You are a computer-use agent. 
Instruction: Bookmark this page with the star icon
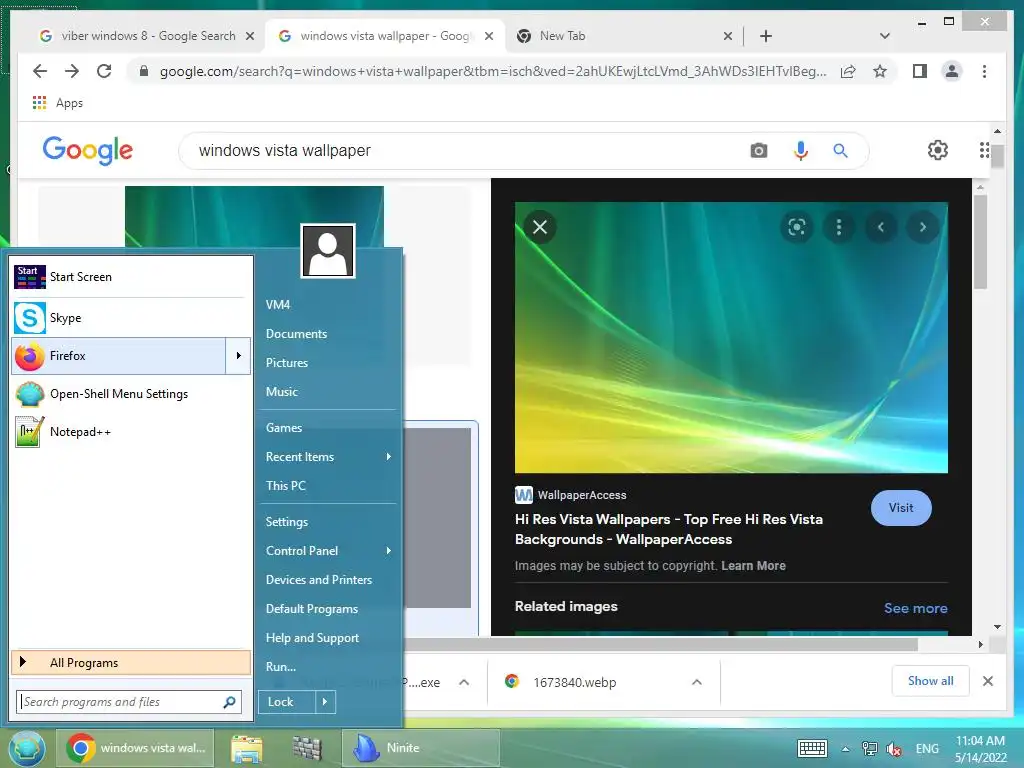click(x=880, y=71)
